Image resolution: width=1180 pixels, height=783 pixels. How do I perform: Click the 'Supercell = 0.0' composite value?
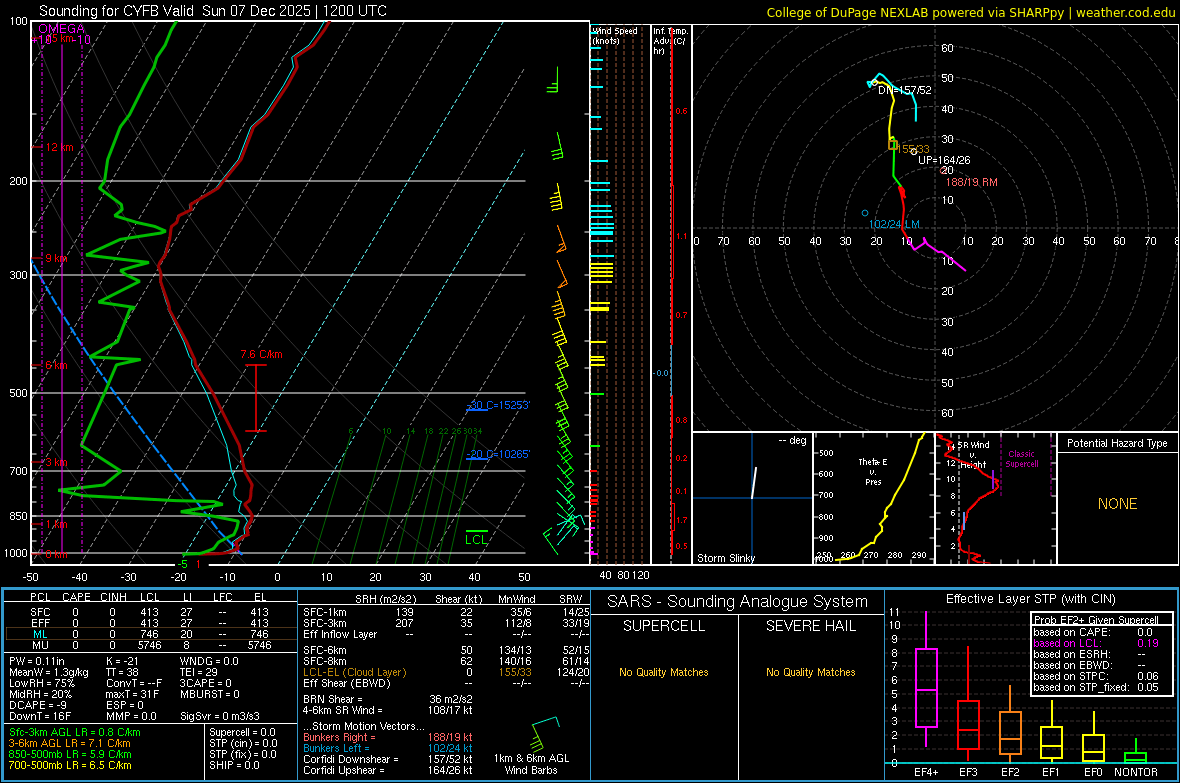(242, 732)
